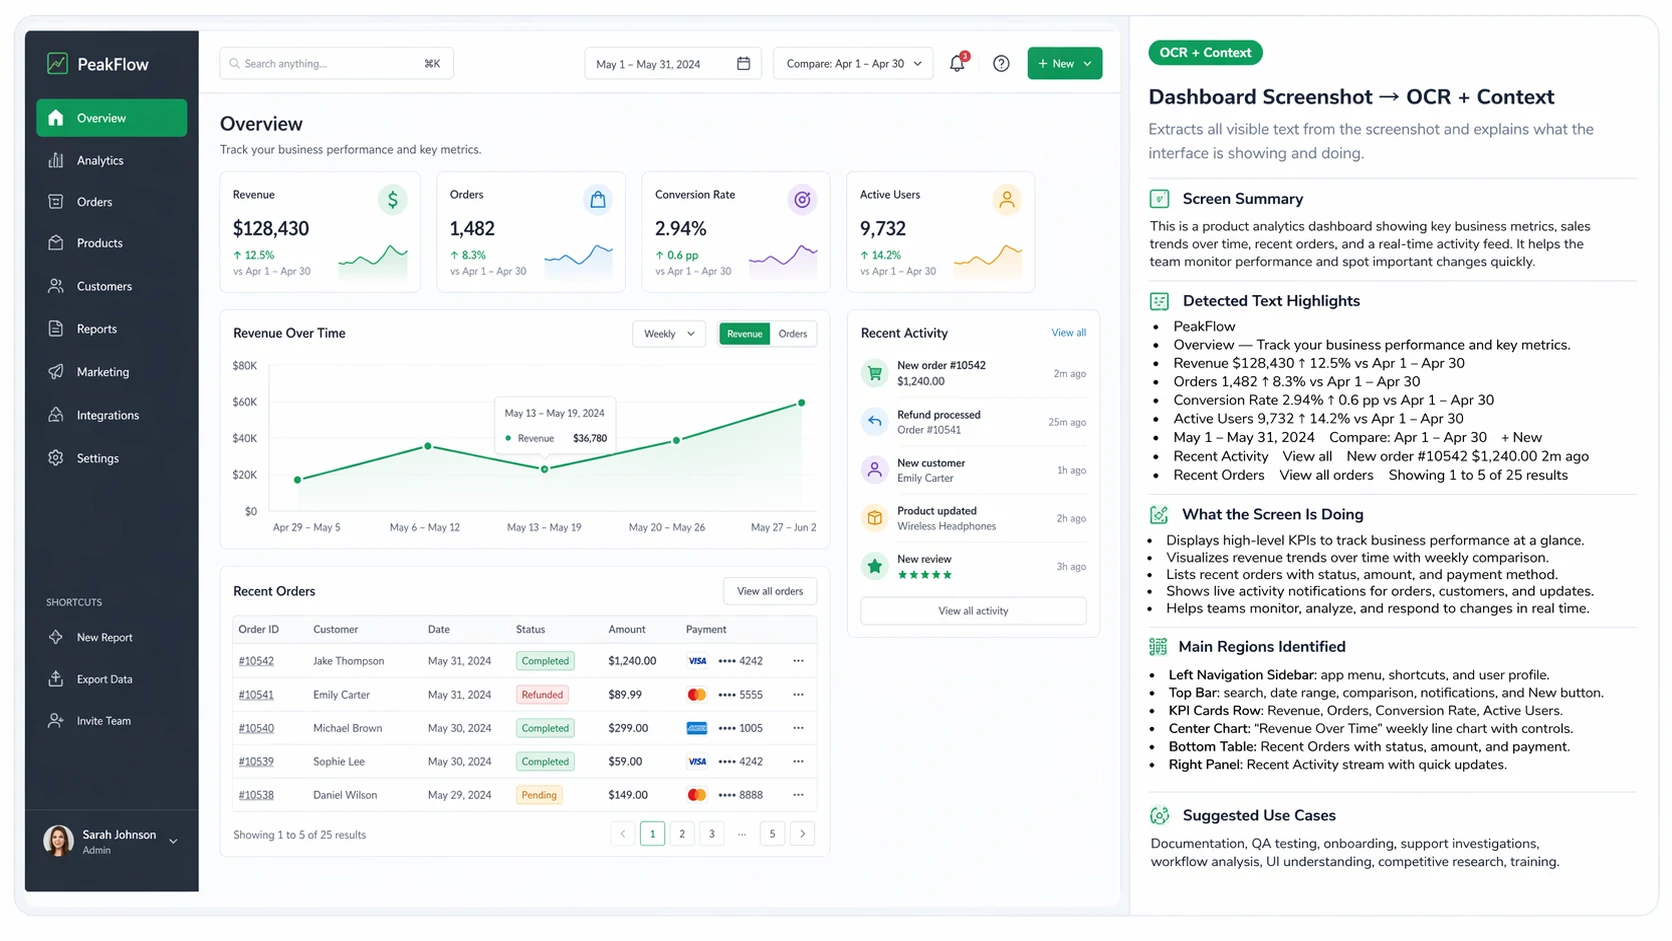Click the View all orders button
This screenshot has width=1672, height=941.
coord(769,591)
